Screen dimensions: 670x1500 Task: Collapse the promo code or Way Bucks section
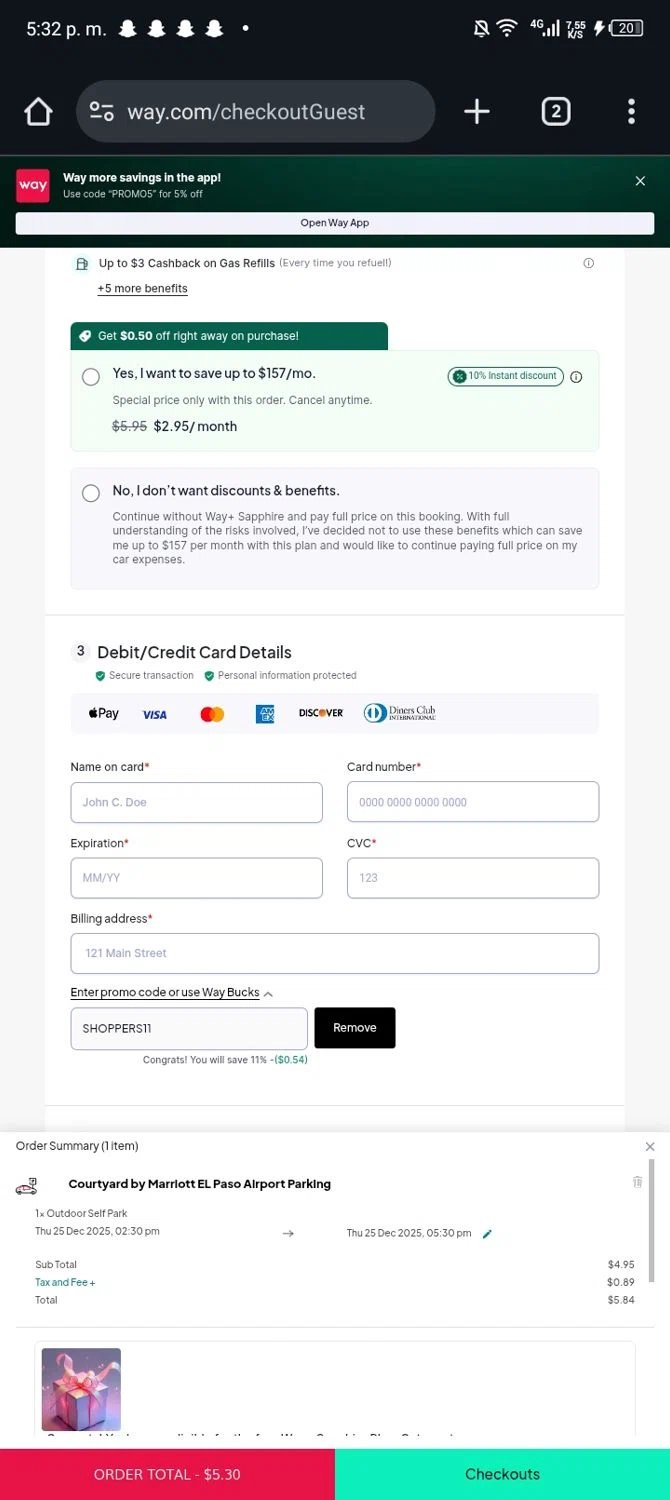268,993
